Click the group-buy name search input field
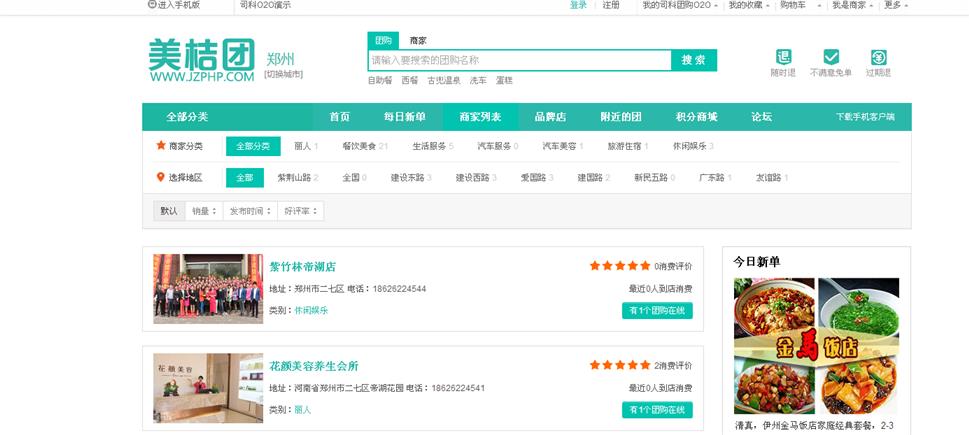969x435 pixels. coord(519,60)
